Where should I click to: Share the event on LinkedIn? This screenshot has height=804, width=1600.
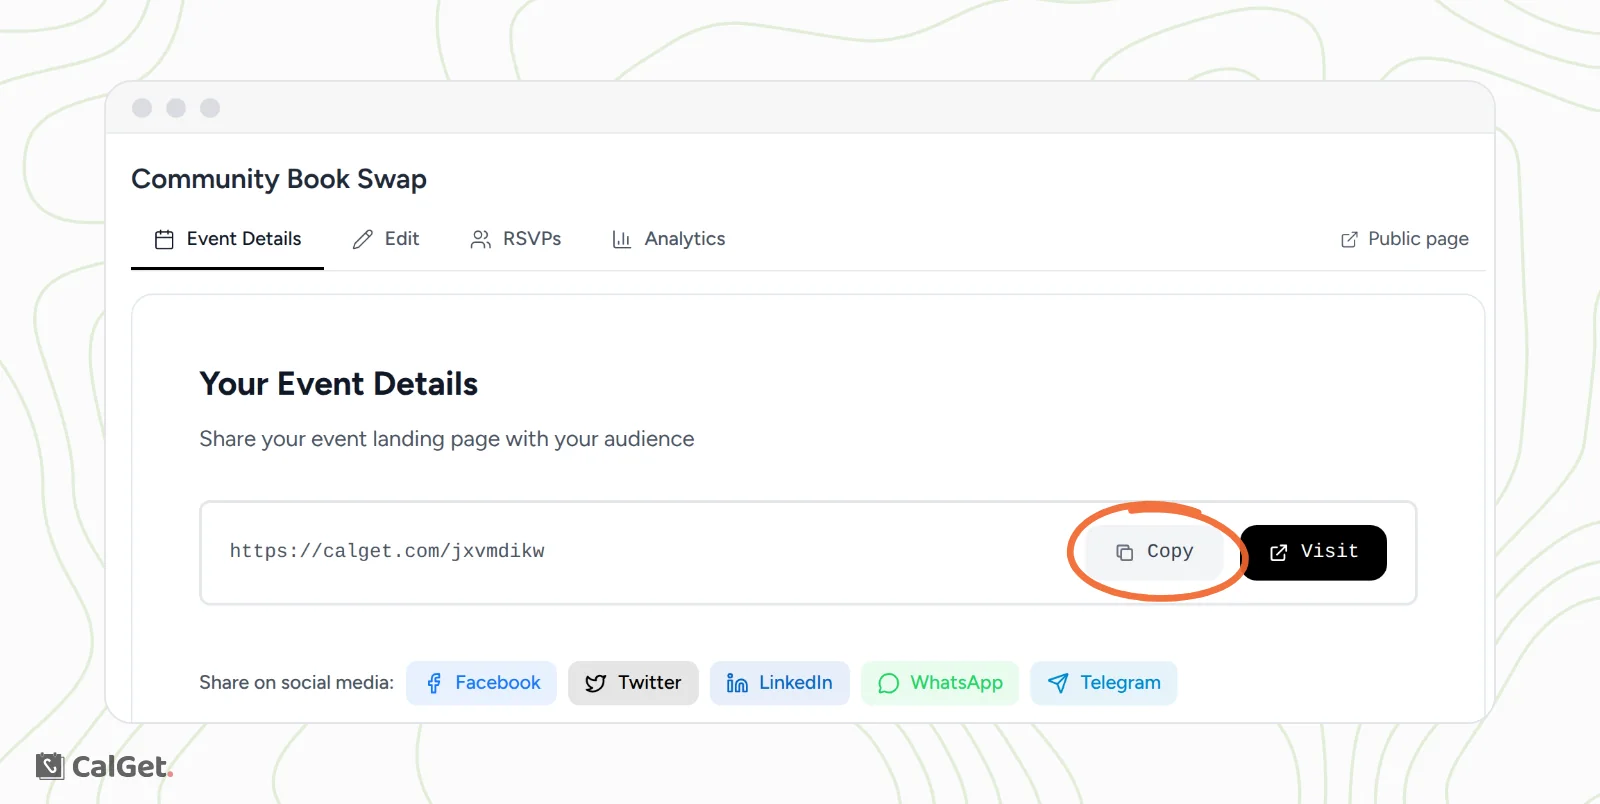point(780,683)
